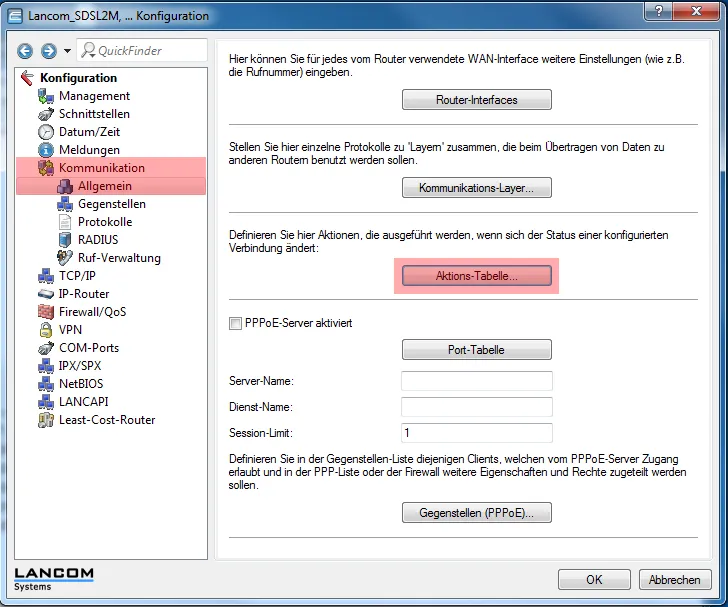The height and width of the screenshot is (607, 728).
Task: Open the IP-Router tree entry
Action: point(84,294)
